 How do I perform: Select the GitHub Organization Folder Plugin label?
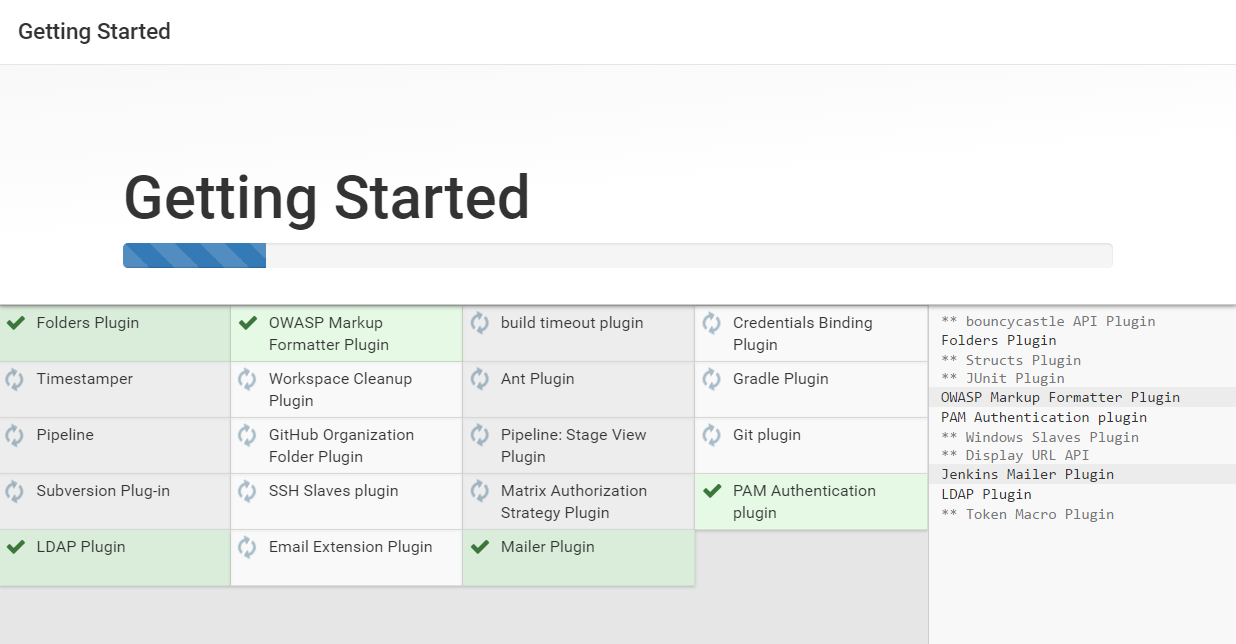[x=341, y=446]
